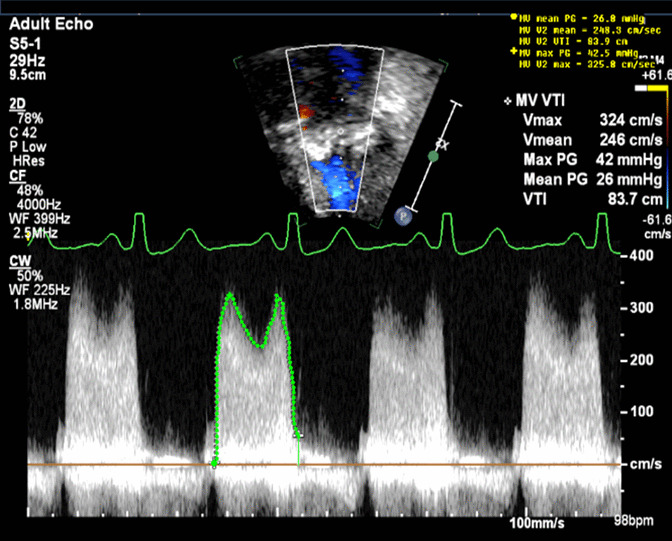The width and height of the screenshot is (672, 541).
Task: Click the 98bpm heart rate readout
Action: 634,523
